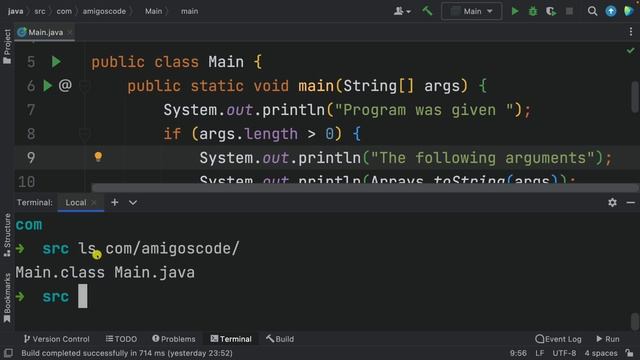The height and width of the screenshot is (360, 640).
Task: Click the @ annotation gutter icon on line 6
Action: (65, 85)
